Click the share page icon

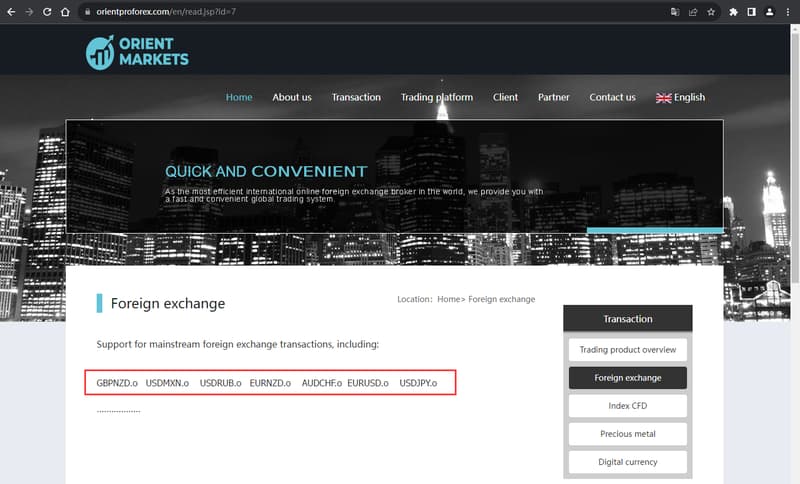coord(693,12)
